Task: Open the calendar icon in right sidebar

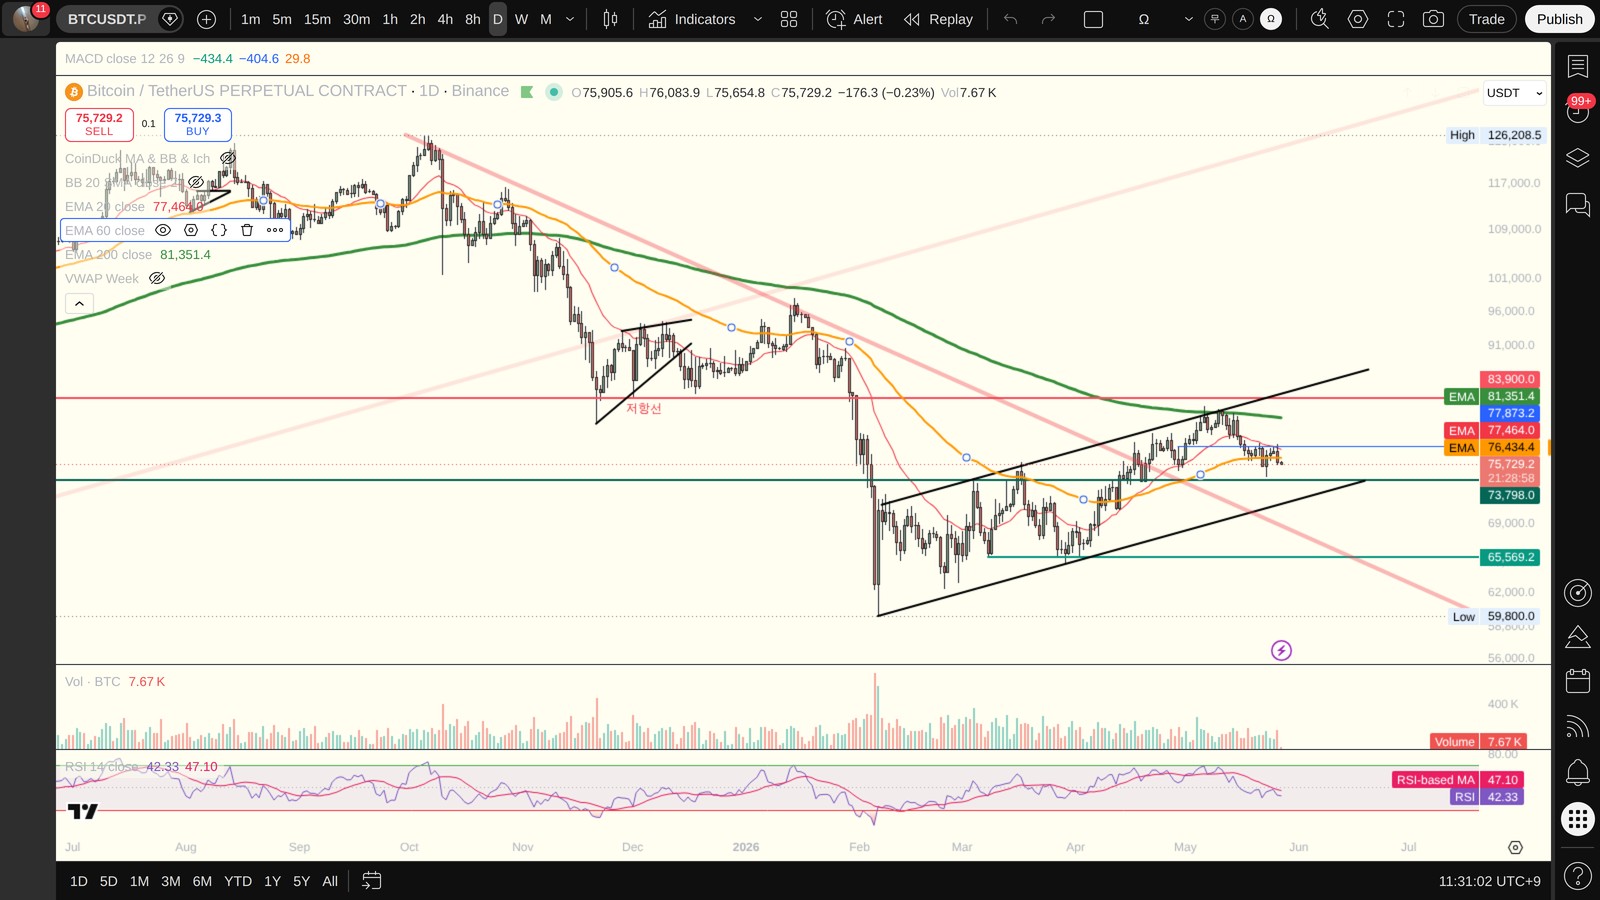Action: (1578, 681)
